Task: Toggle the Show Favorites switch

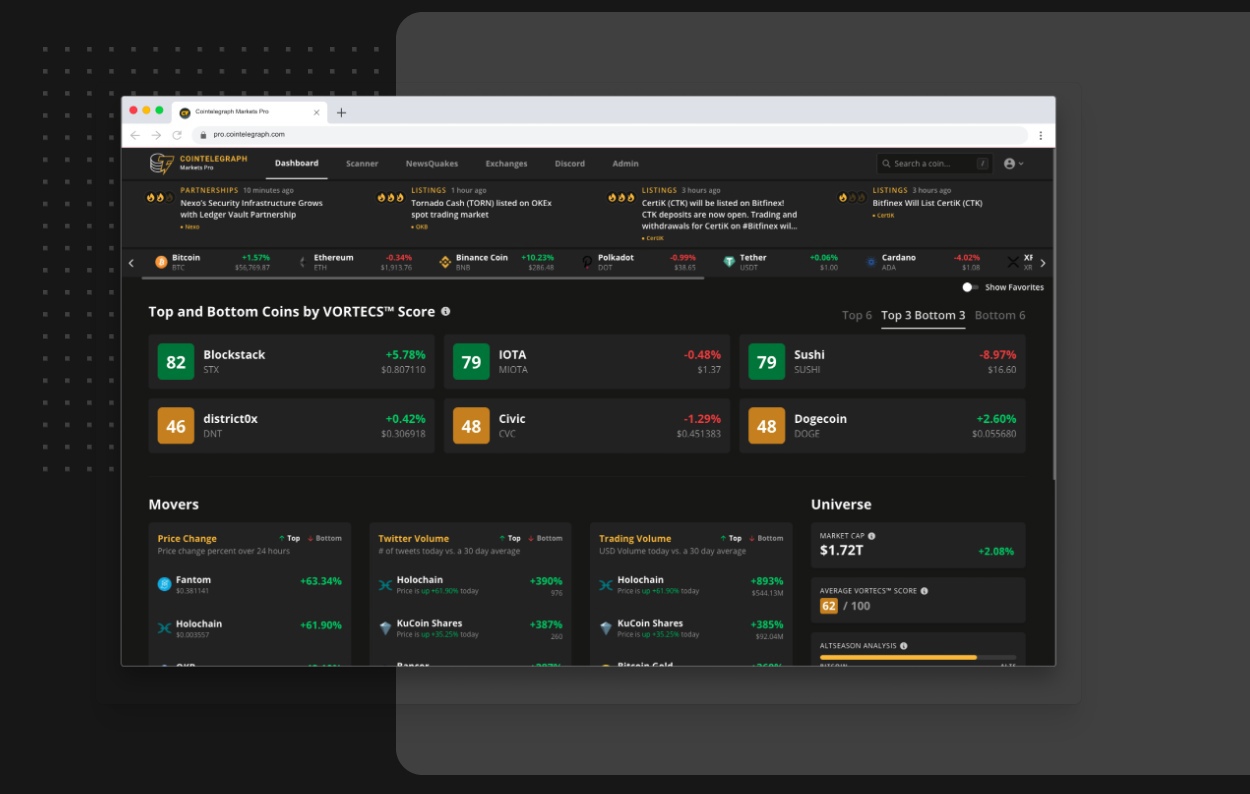Action: (970, 287)
